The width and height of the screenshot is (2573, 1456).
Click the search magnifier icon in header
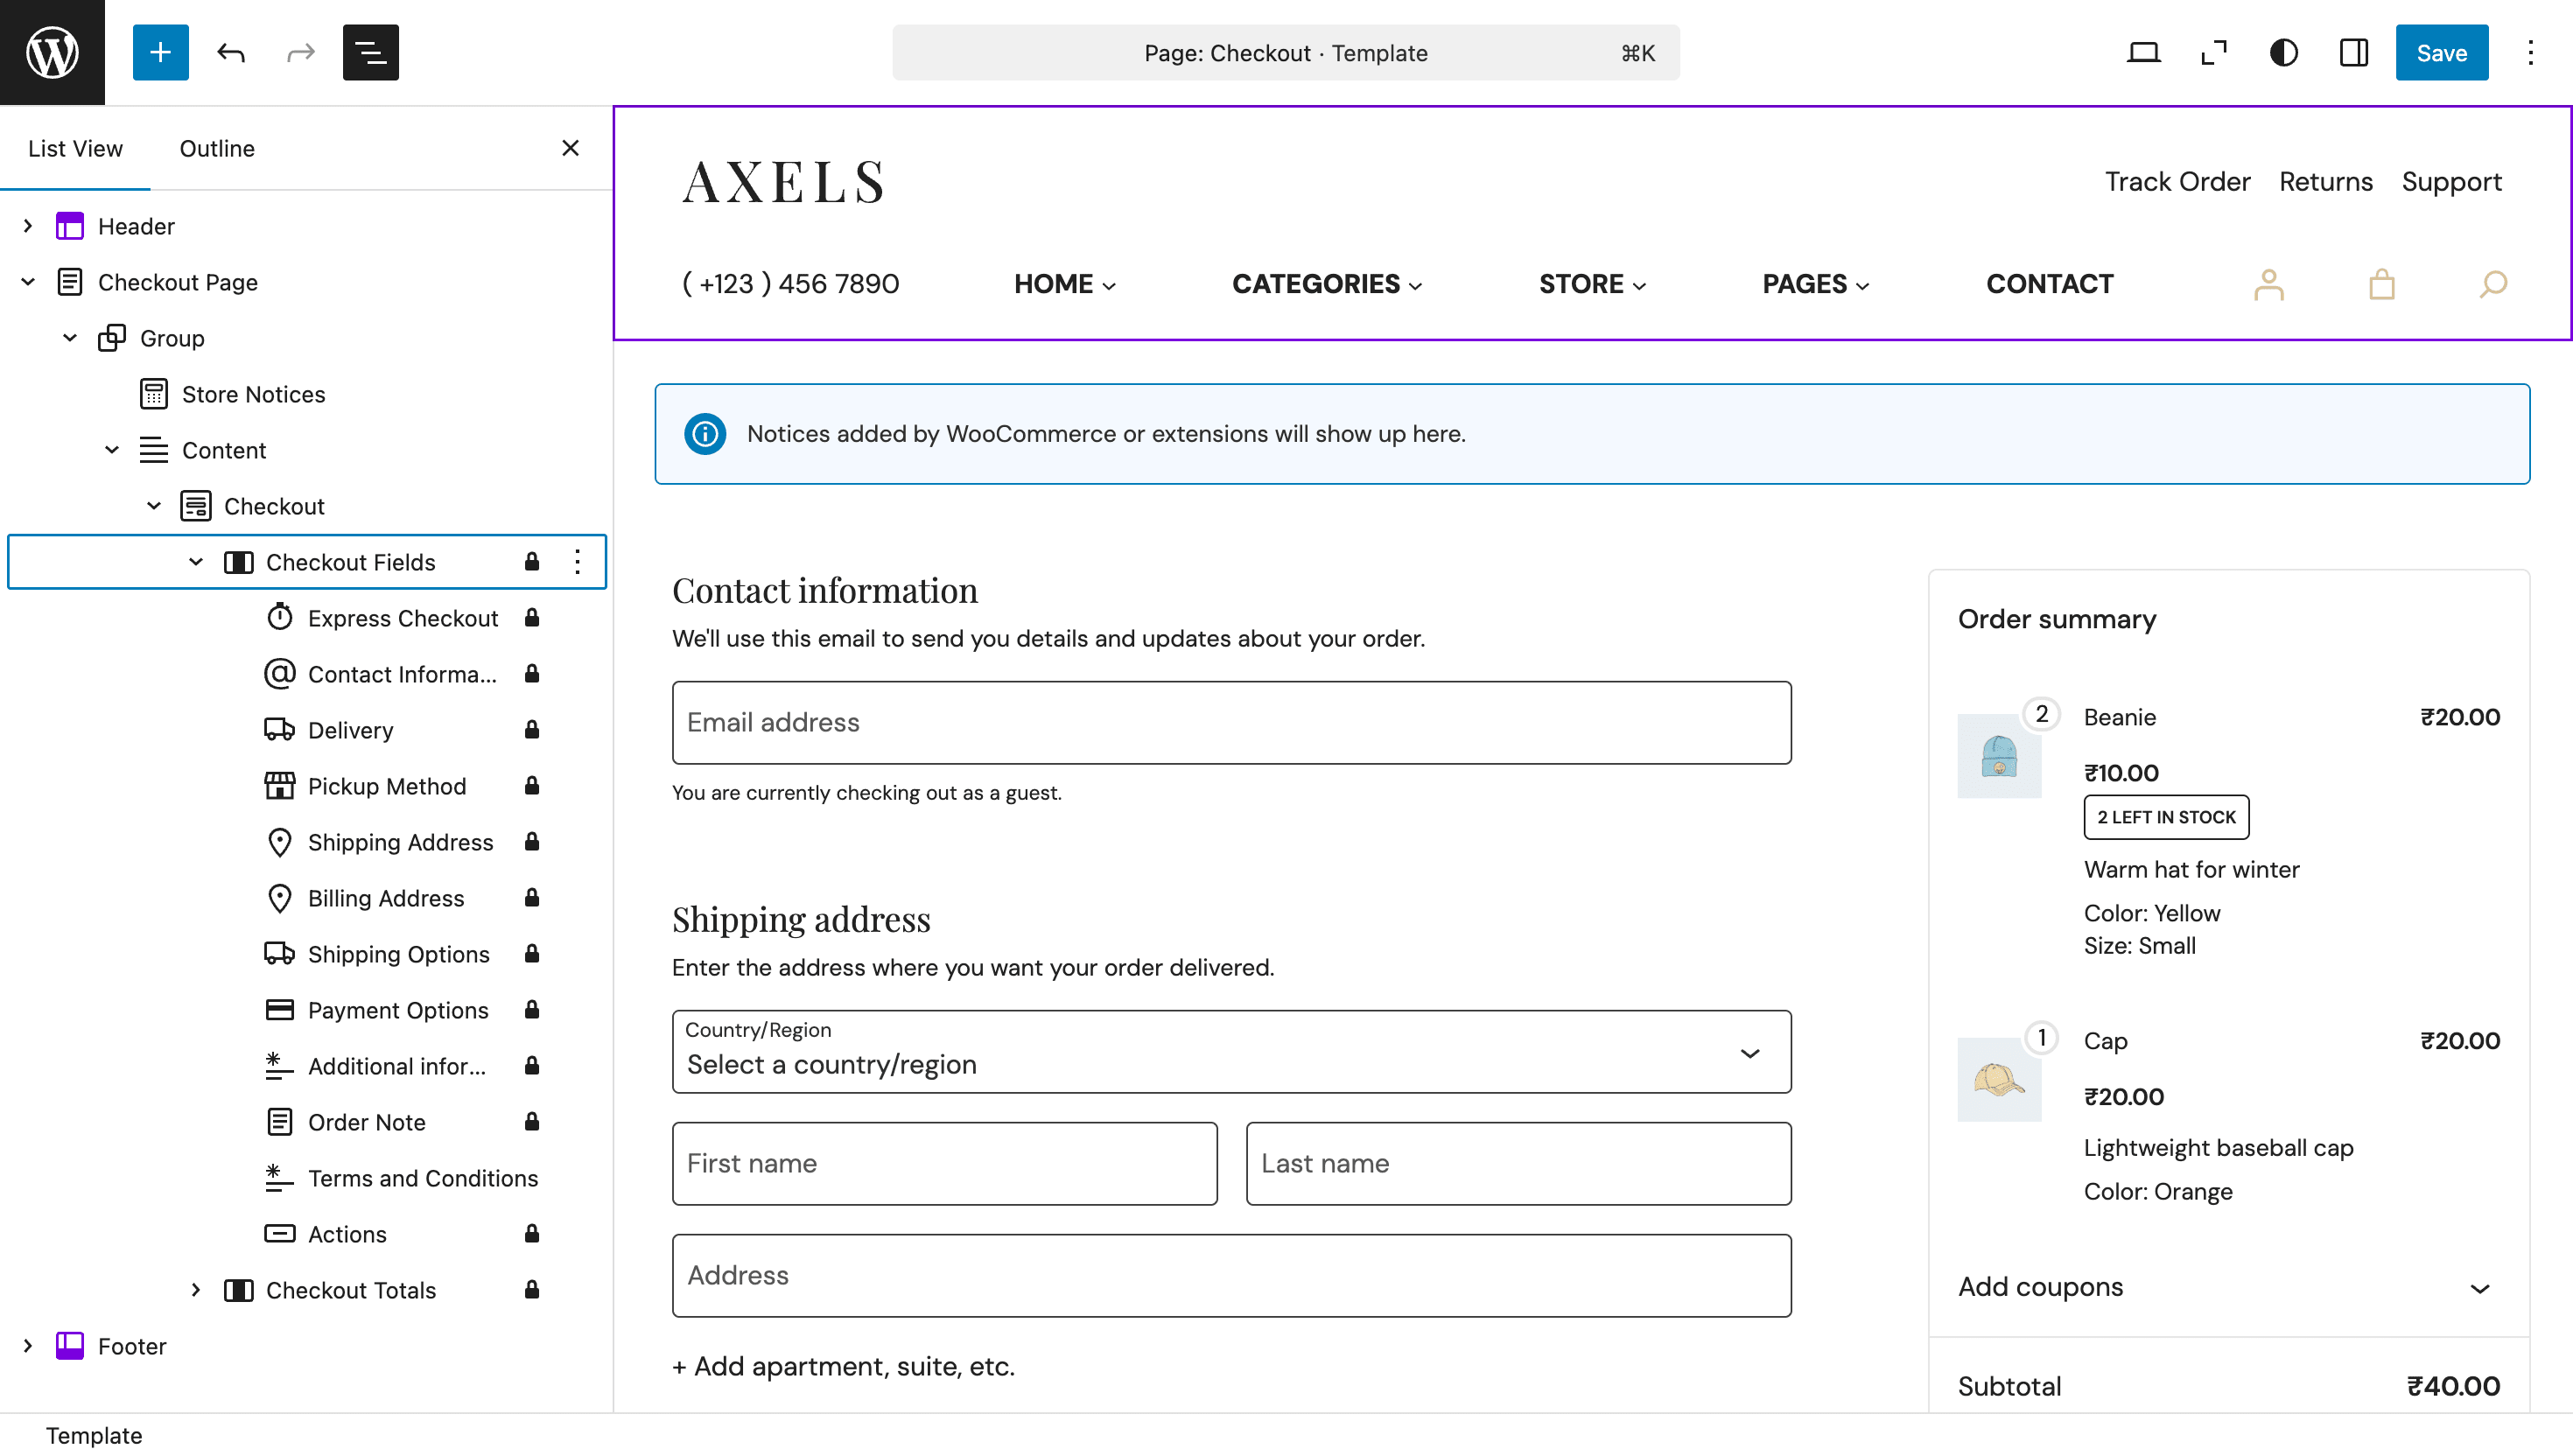[x=2492, y=285]
